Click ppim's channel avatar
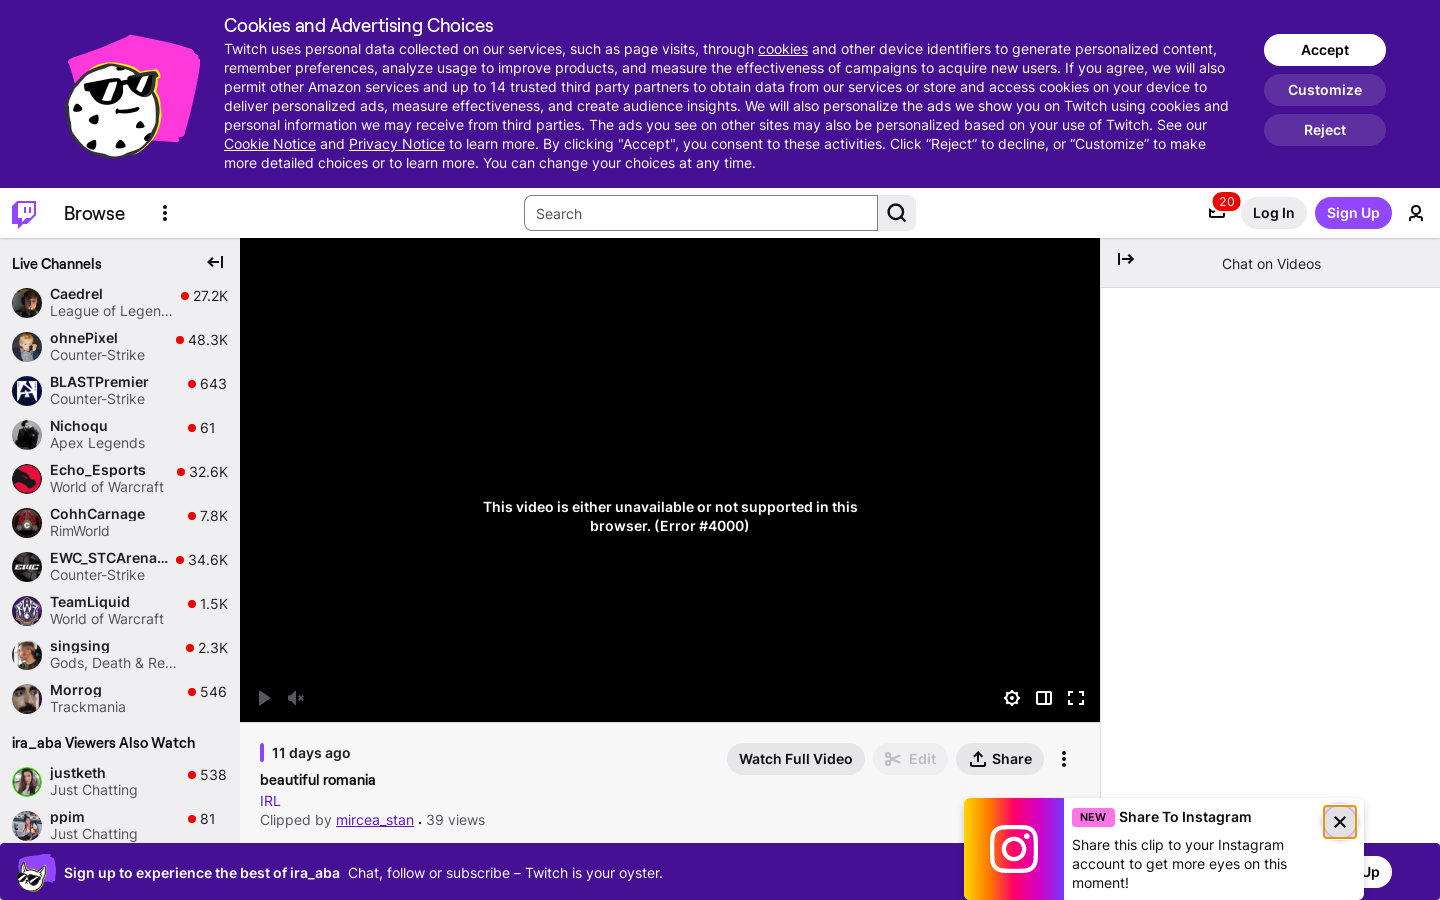Image resolution: width=1440 pixels, height=900 pixels. tap(27, 826)
